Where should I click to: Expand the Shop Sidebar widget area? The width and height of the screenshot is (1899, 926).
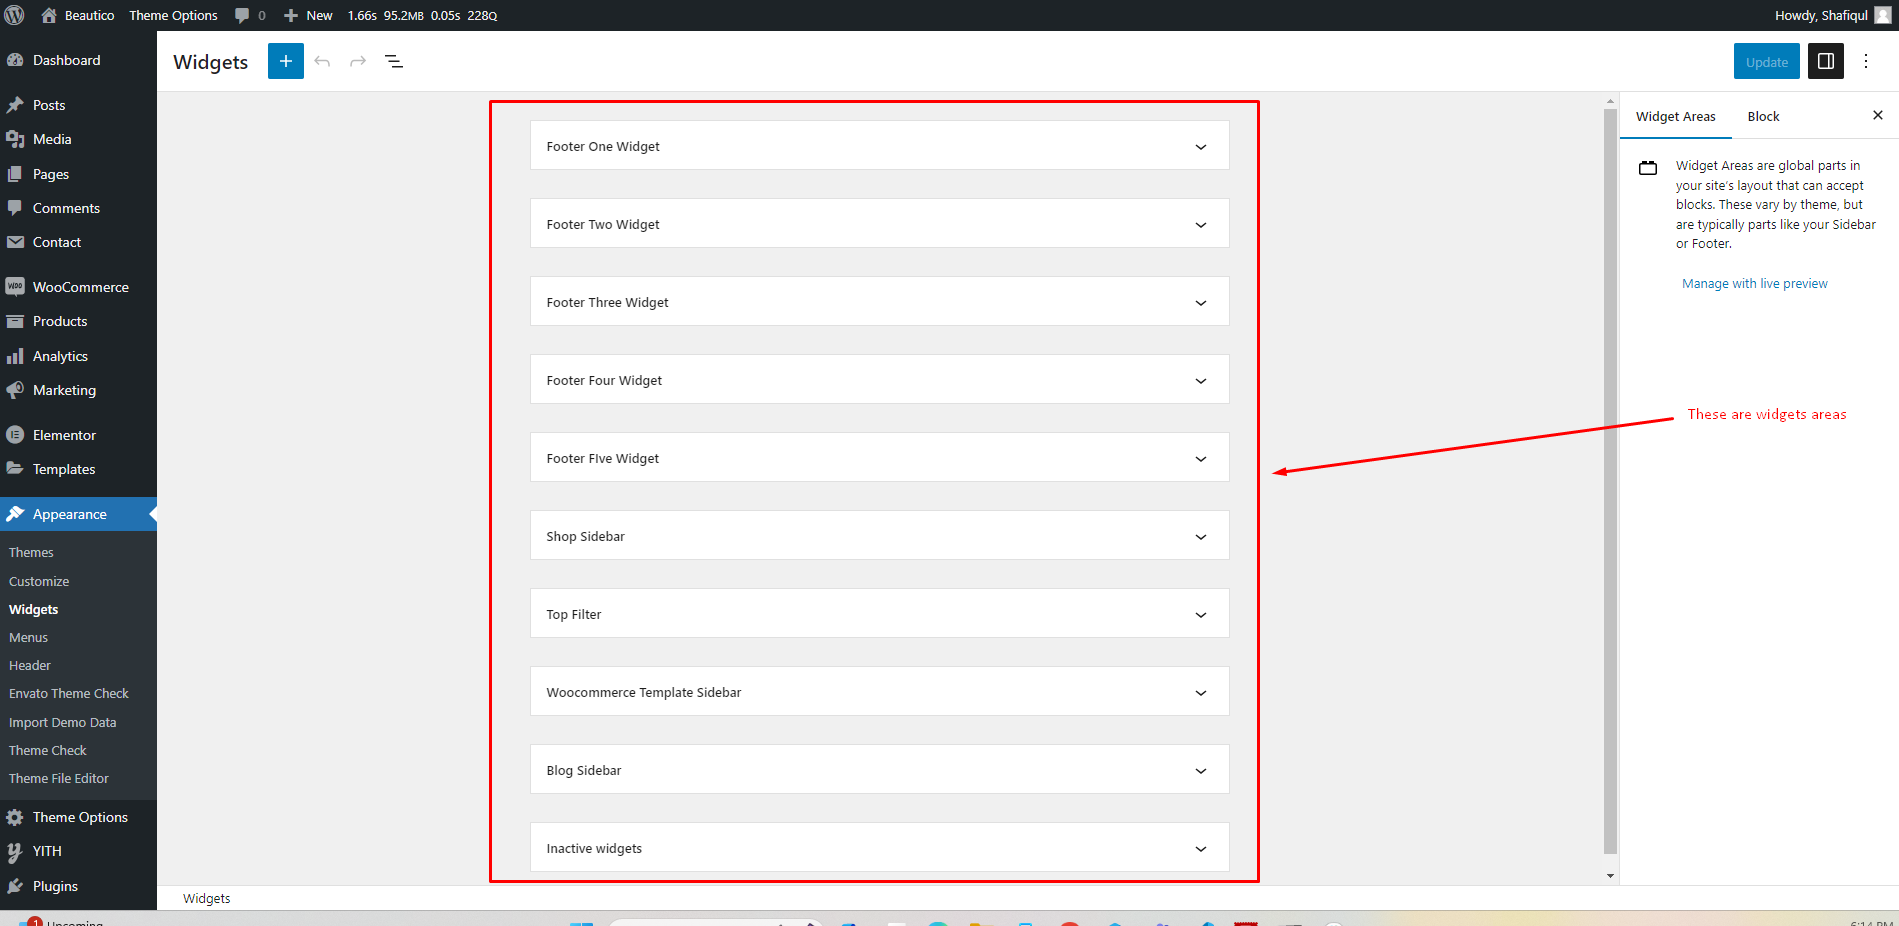pos(879,536)
